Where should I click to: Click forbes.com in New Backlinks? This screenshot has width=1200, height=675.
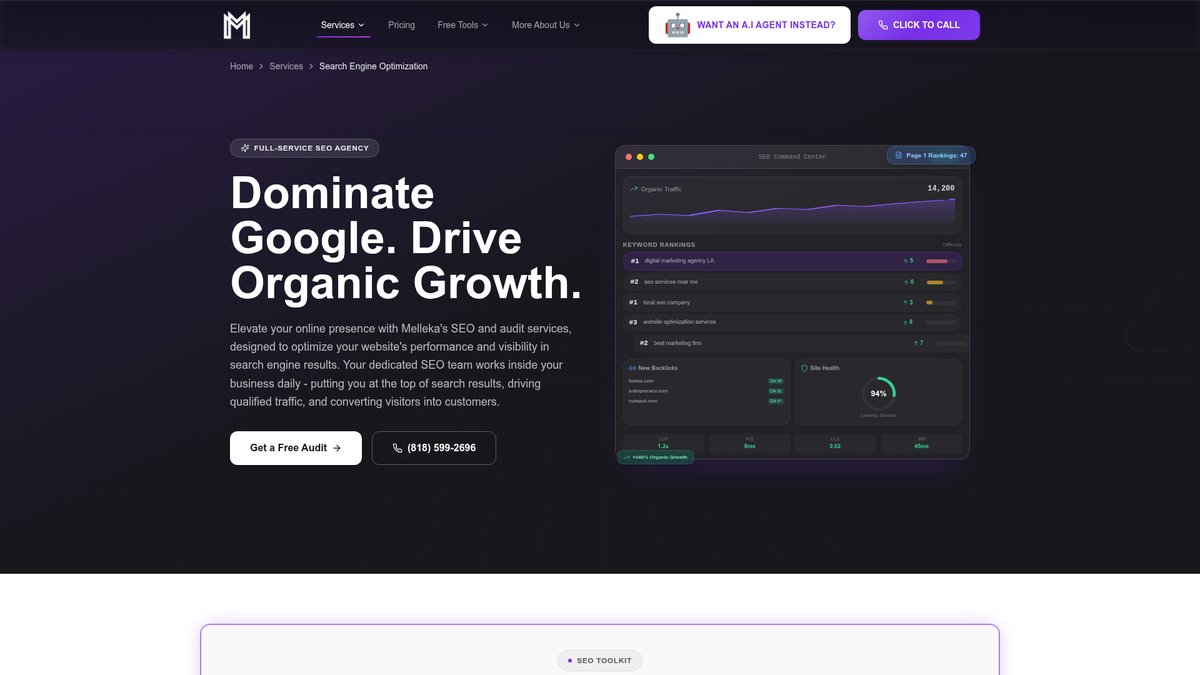641,381
